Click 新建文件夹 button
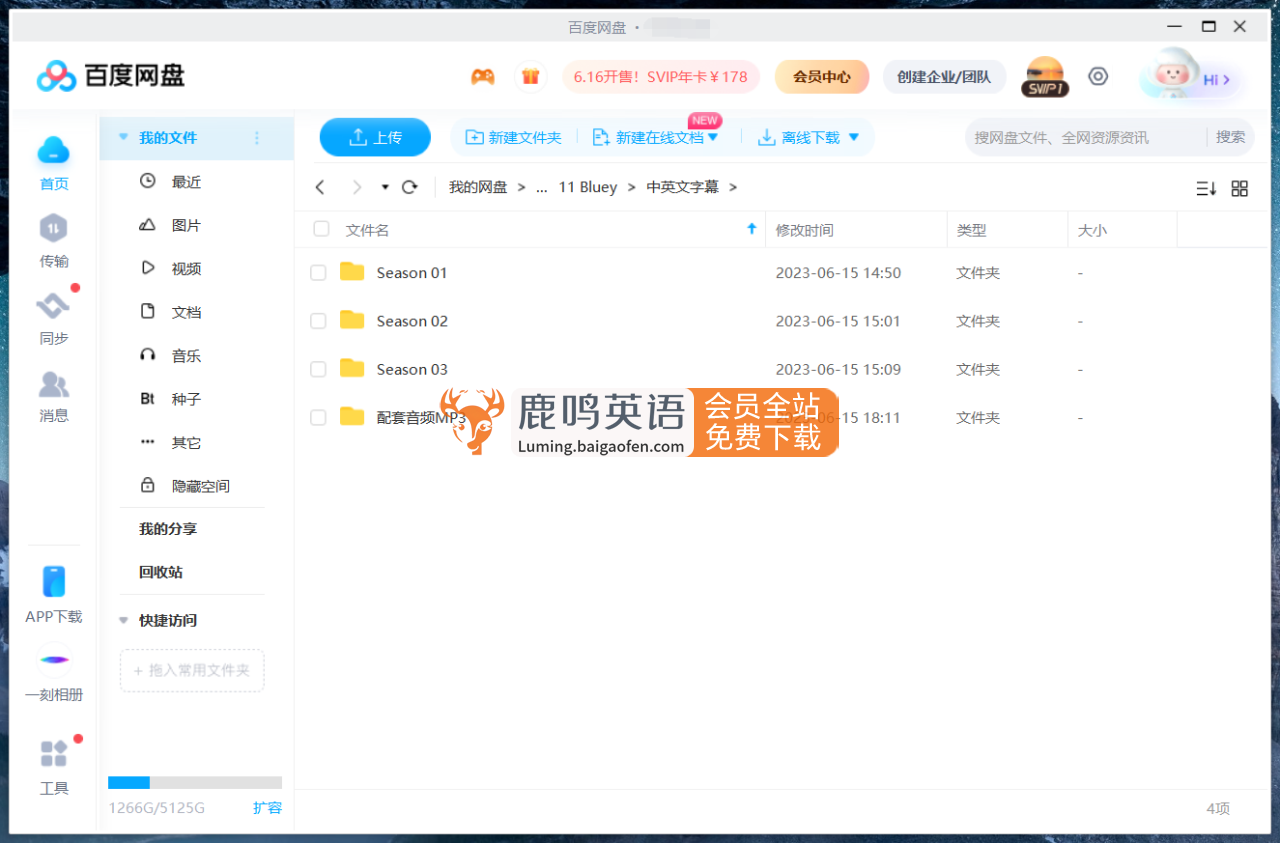The width and height of the screenshot is (1280, 843). 514,137
